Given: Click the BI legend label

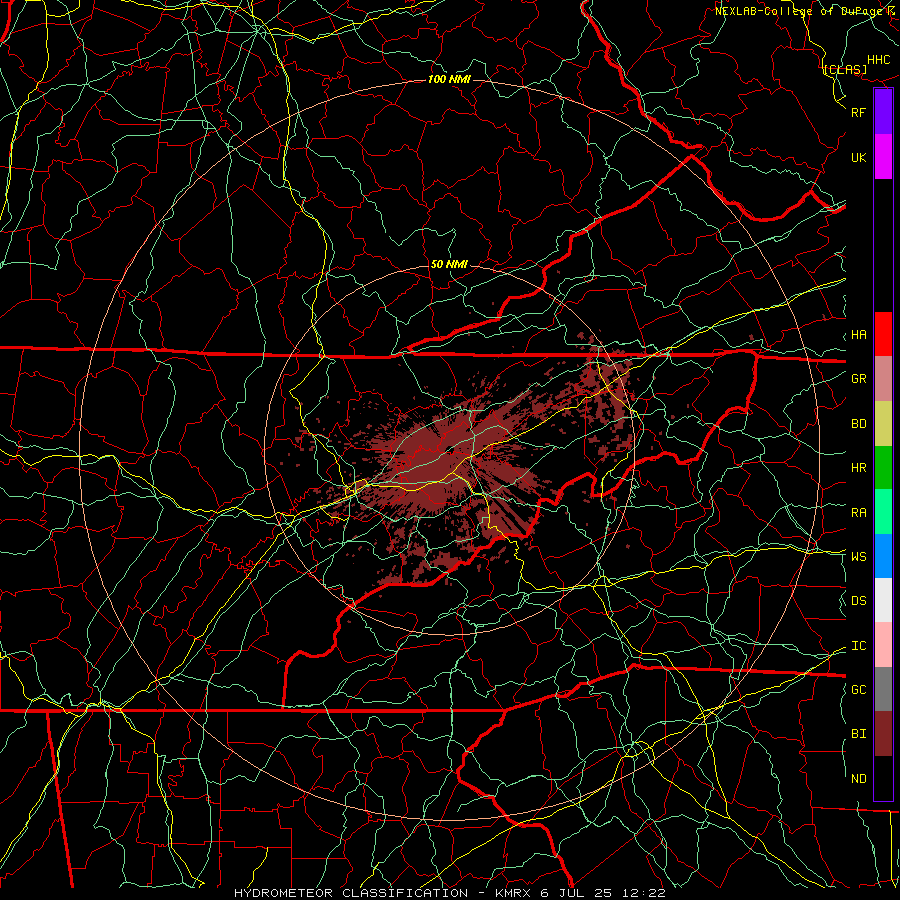Looking at the screenshot, I should pyautogui.click(x=858, y=734).
